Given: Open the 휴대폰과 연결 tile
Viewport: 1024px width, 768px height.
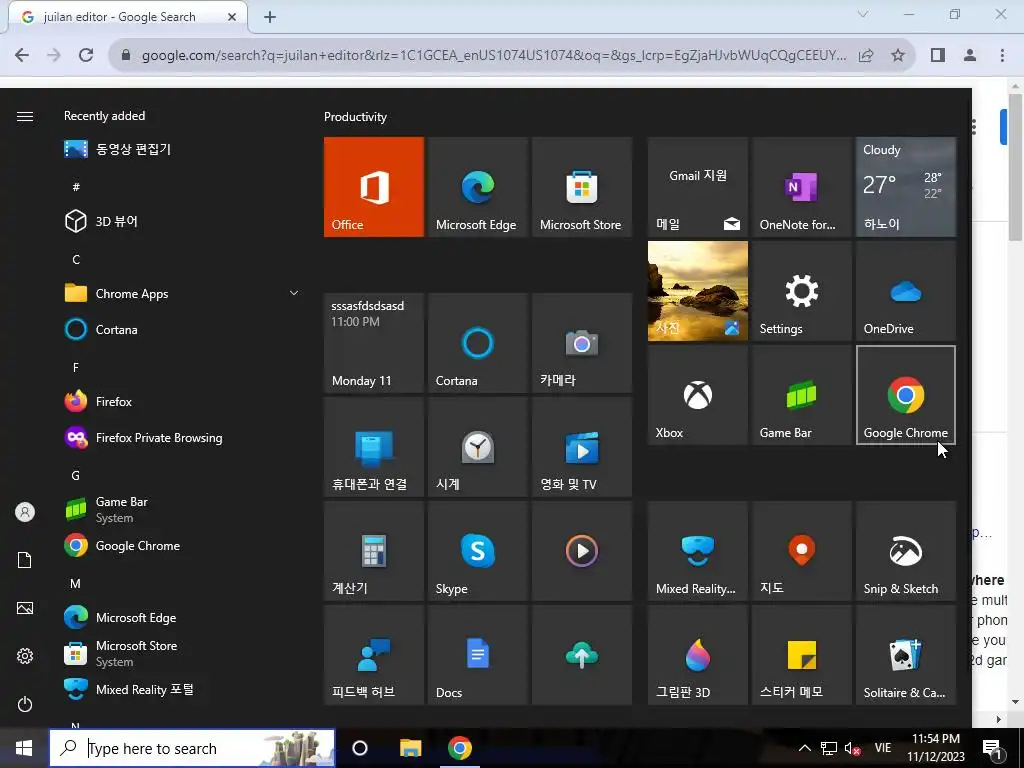Looking at the screenshot, I should 374,447.
